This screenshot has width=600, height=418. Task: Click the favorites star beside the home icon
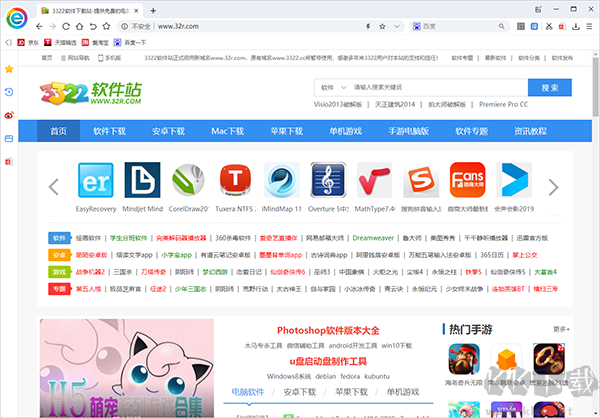tap(106, 26)
